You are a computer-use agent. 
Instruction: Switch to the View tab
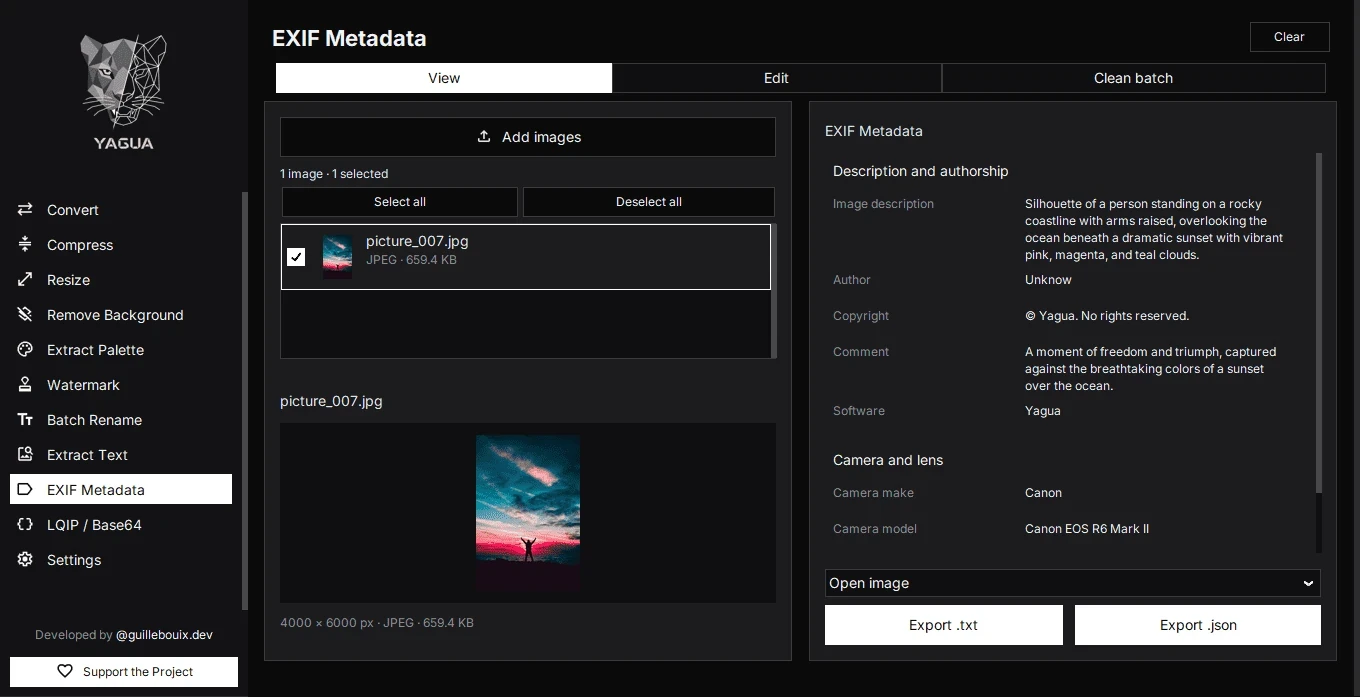(444, 78)
